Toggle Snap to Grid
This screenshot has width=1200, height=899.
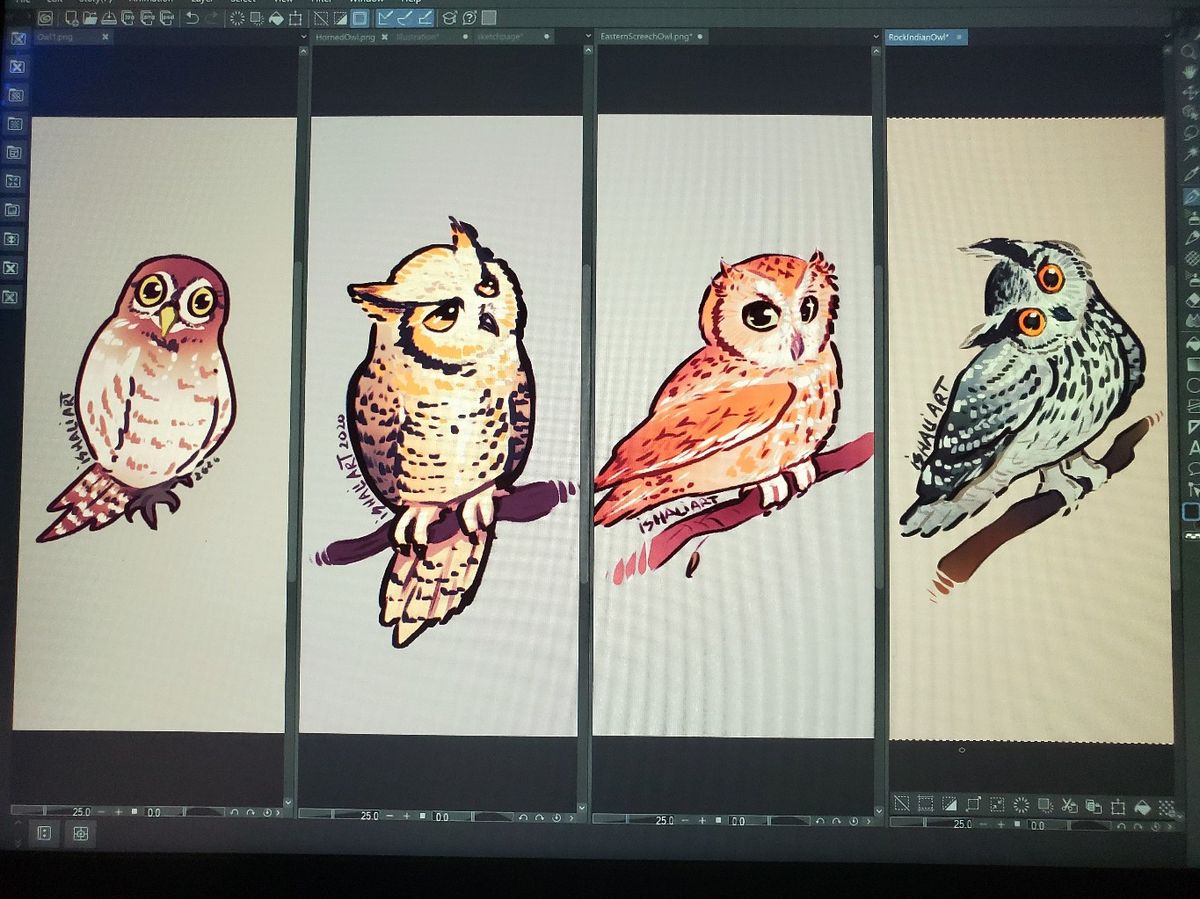(425, 19)
